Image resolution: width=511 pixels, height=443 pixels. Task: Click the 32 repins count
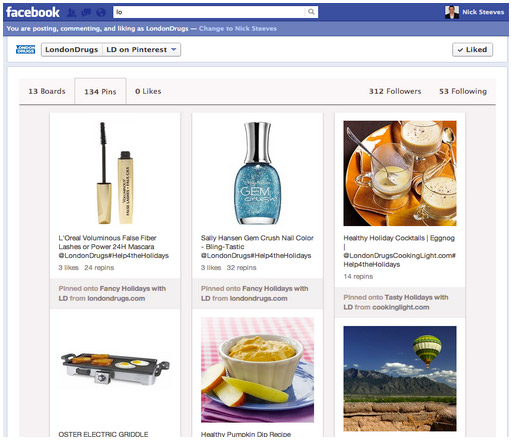pos(241,268)
